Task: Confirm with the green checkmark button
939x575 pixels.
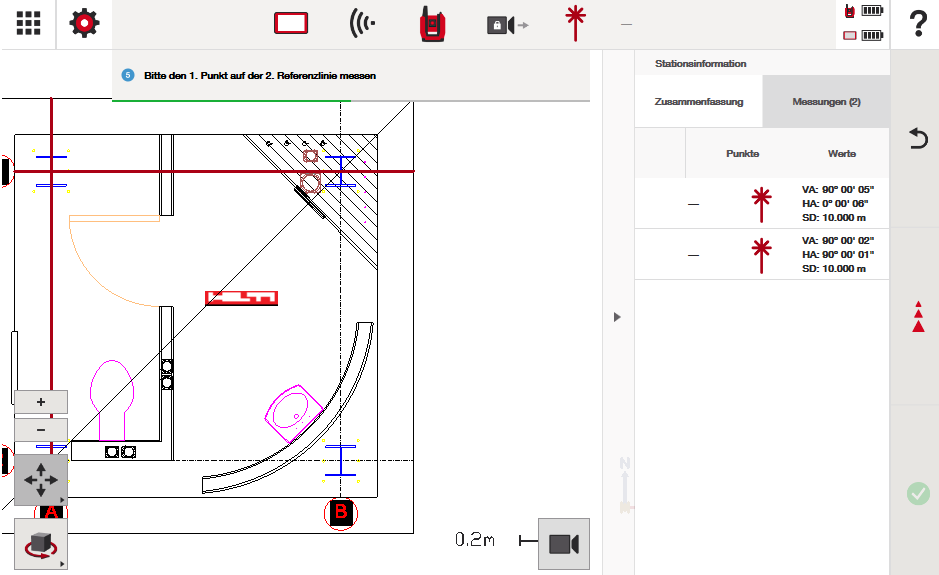Action: 917,493
